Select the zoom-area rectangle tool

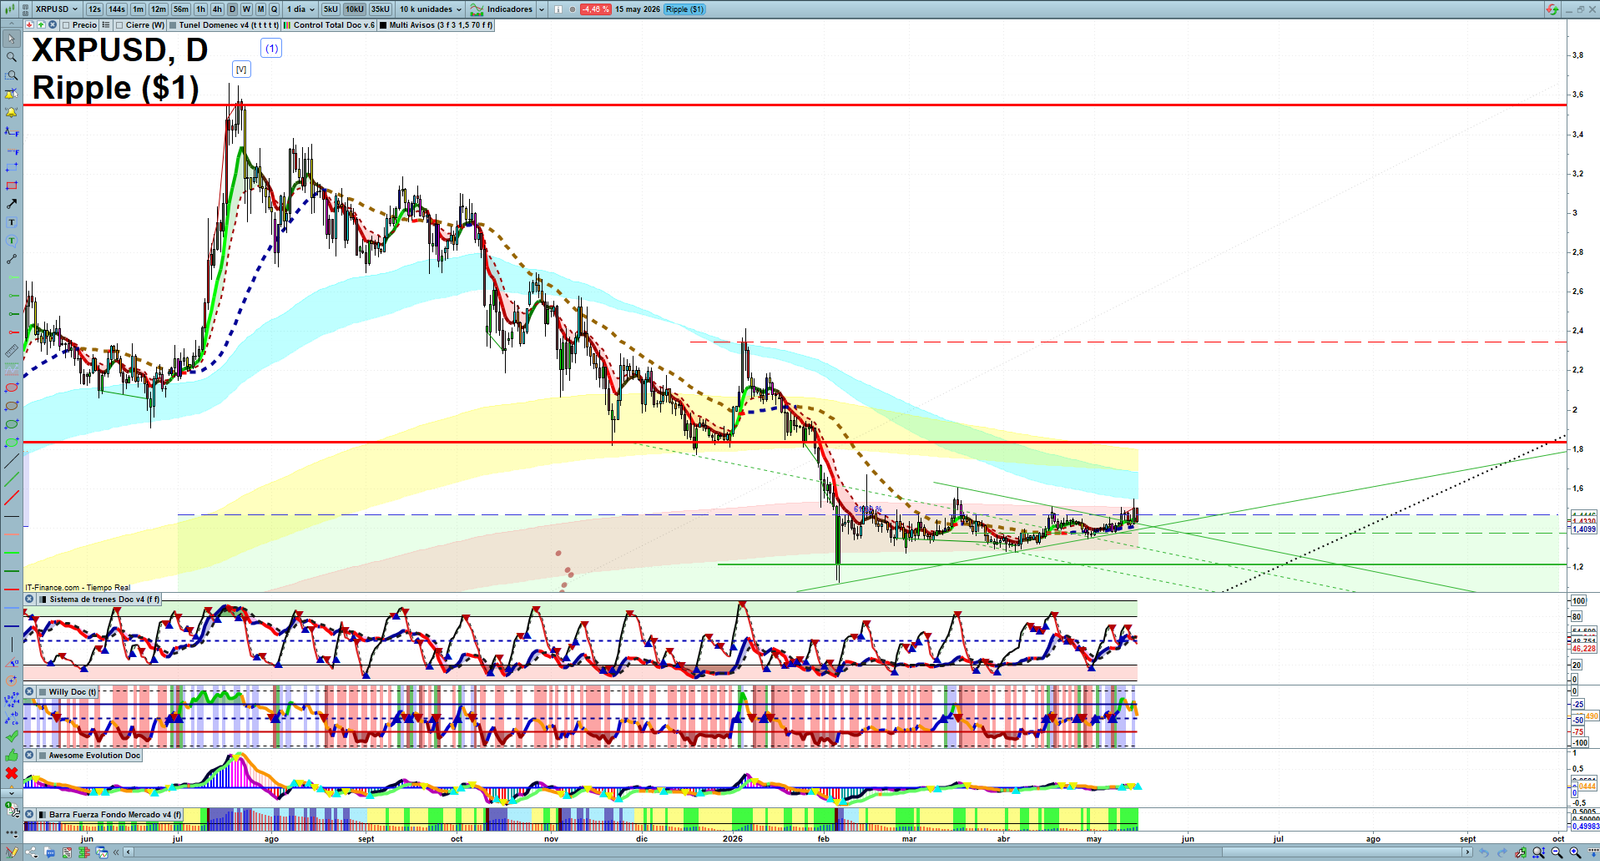click(x=12, y=75)
